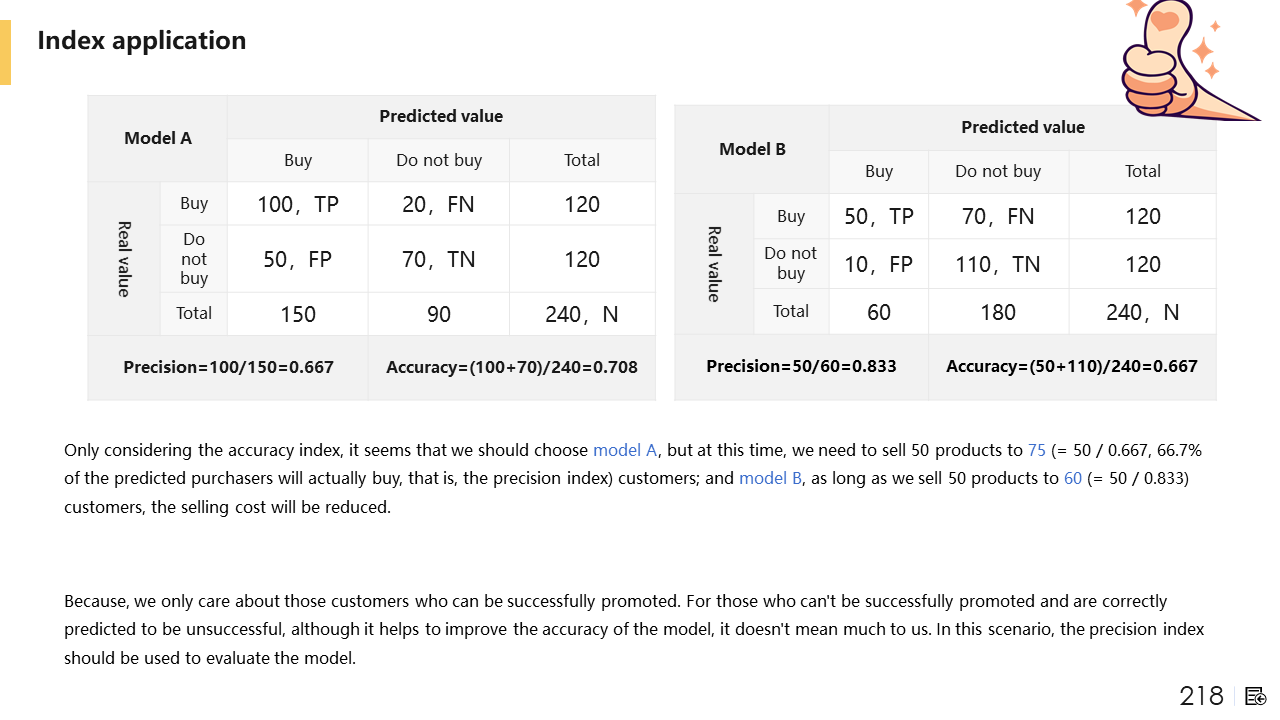Click Model A's "100, TP" cell
This screenshot has height=720, width=1280.
(298, 205)
